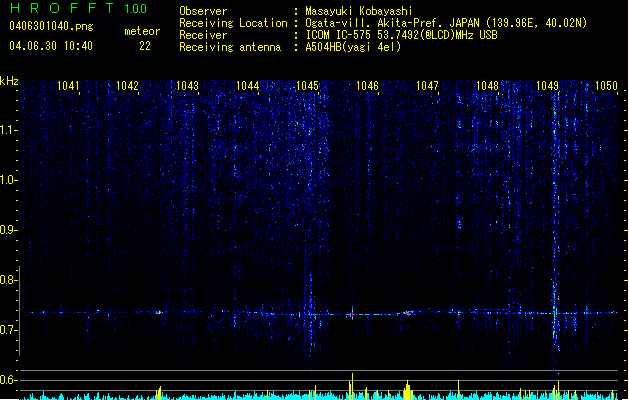Click the date and time 04.06.30 10:40

pos(51,46)
